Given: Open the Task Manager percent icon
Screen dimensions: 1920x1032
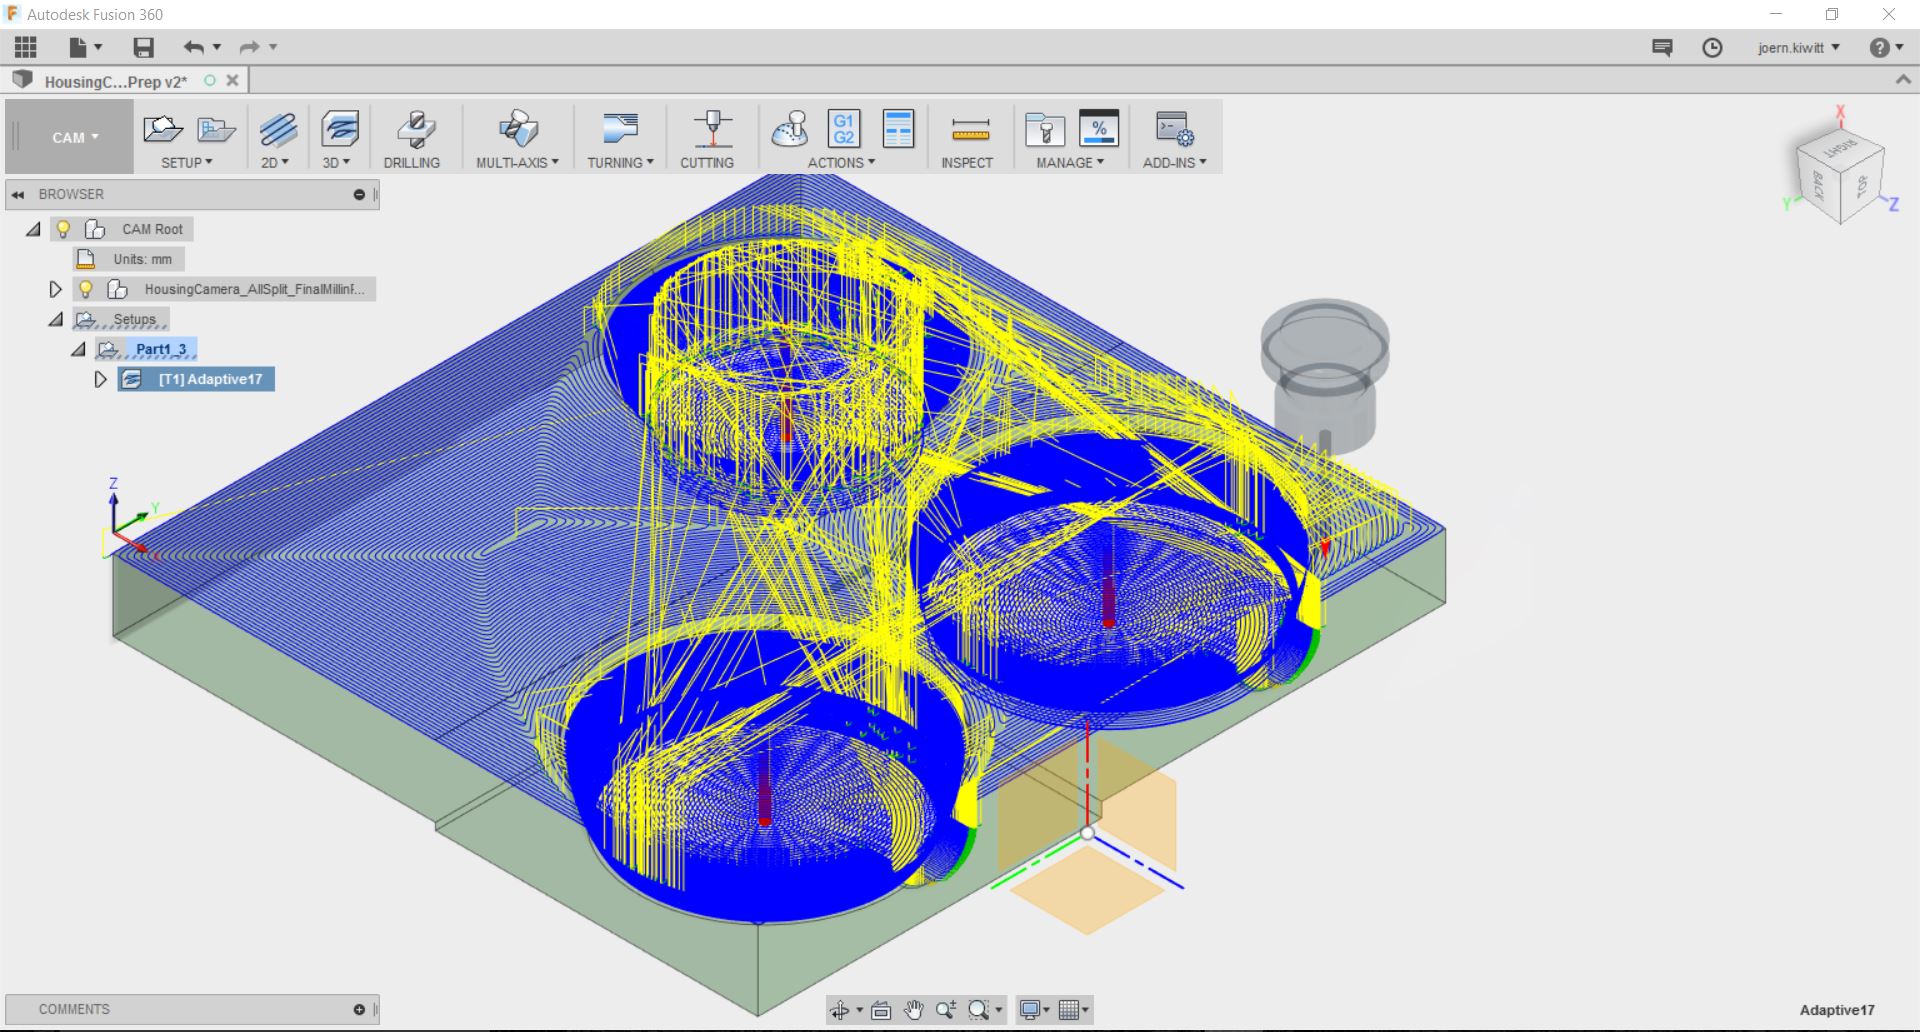Looking at the screenshot, I should (1099, 129).
